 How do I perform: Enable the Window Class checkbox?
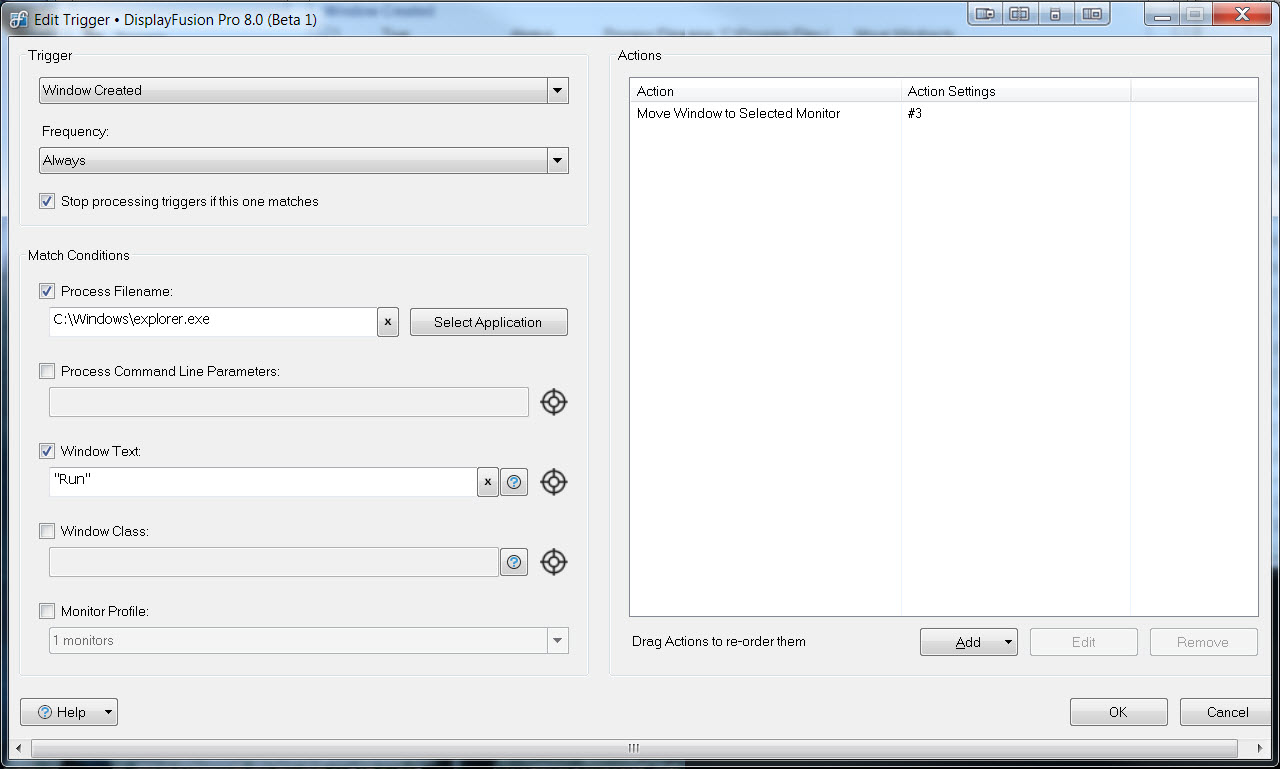pyautogui.click(x=47, y=531)
